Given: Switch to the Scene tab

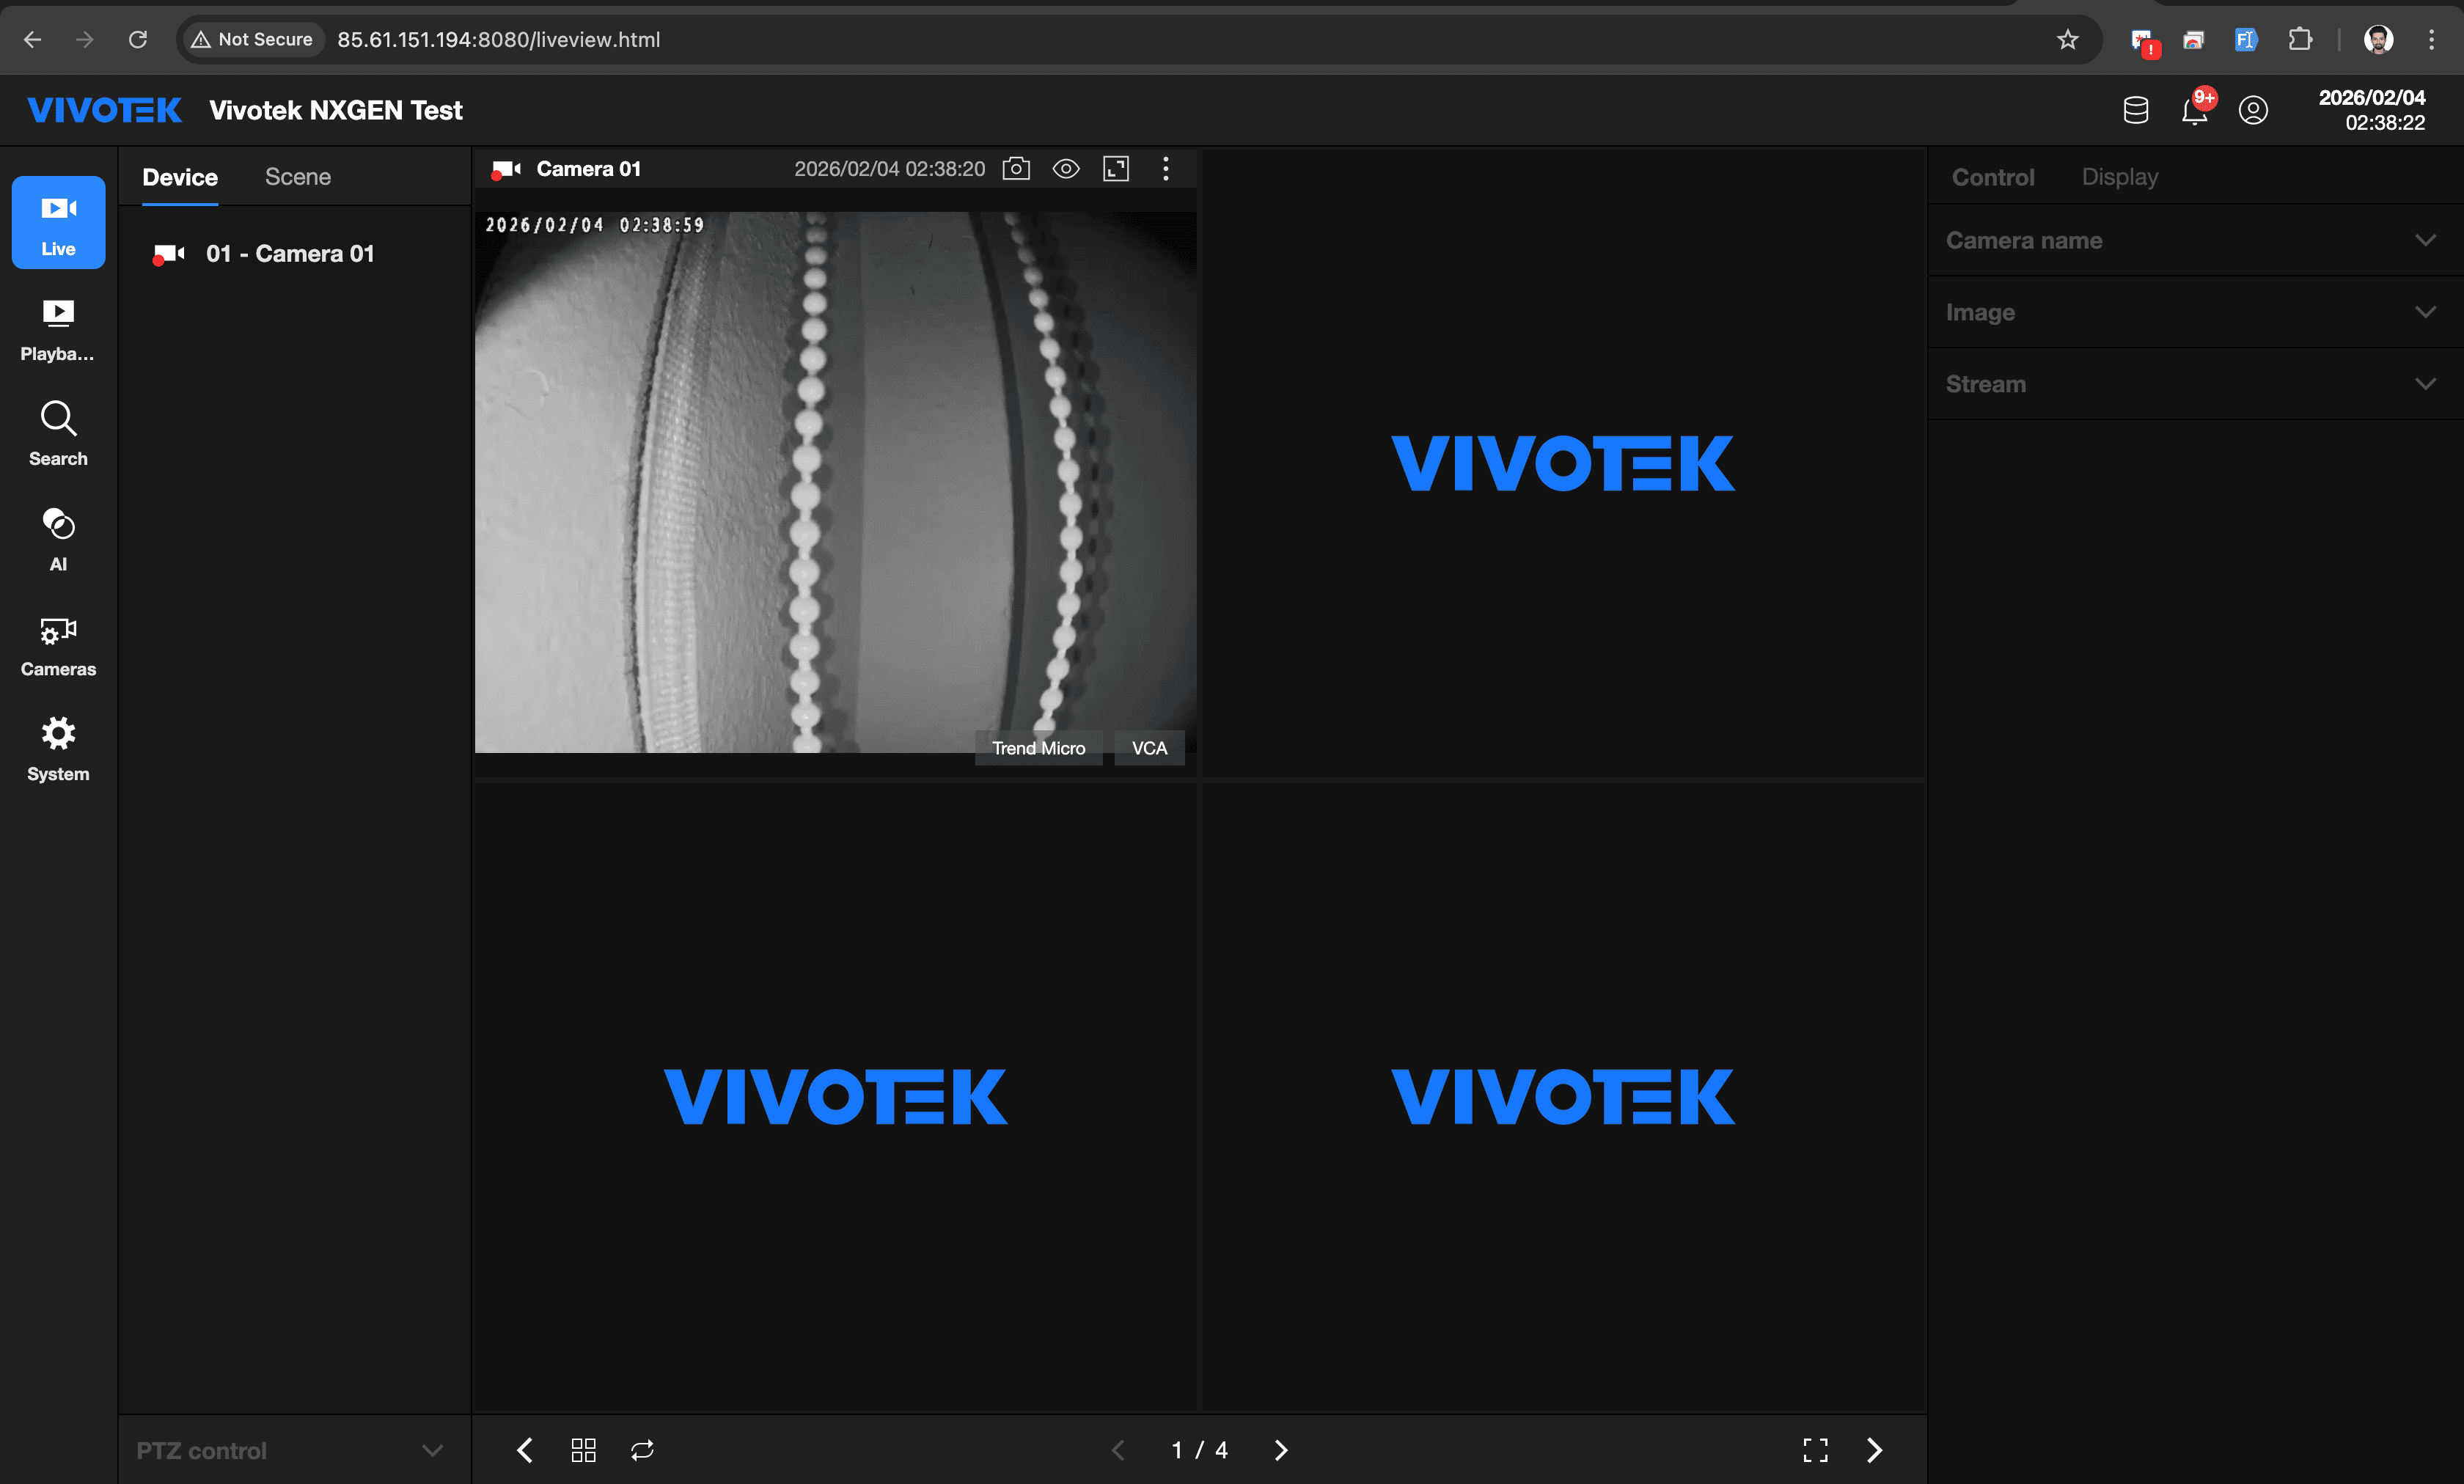Looking at the screenshot, I should 297,177.
